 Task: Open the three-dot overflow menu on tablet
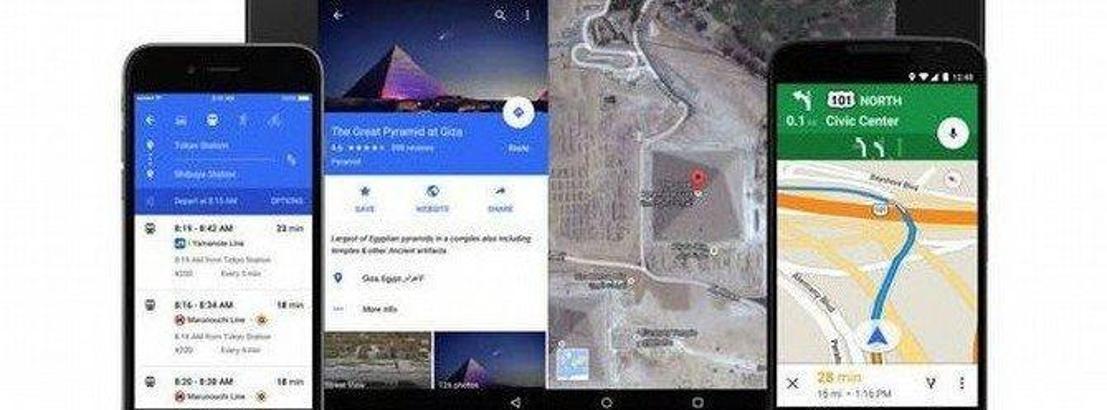tap(527, 15)
